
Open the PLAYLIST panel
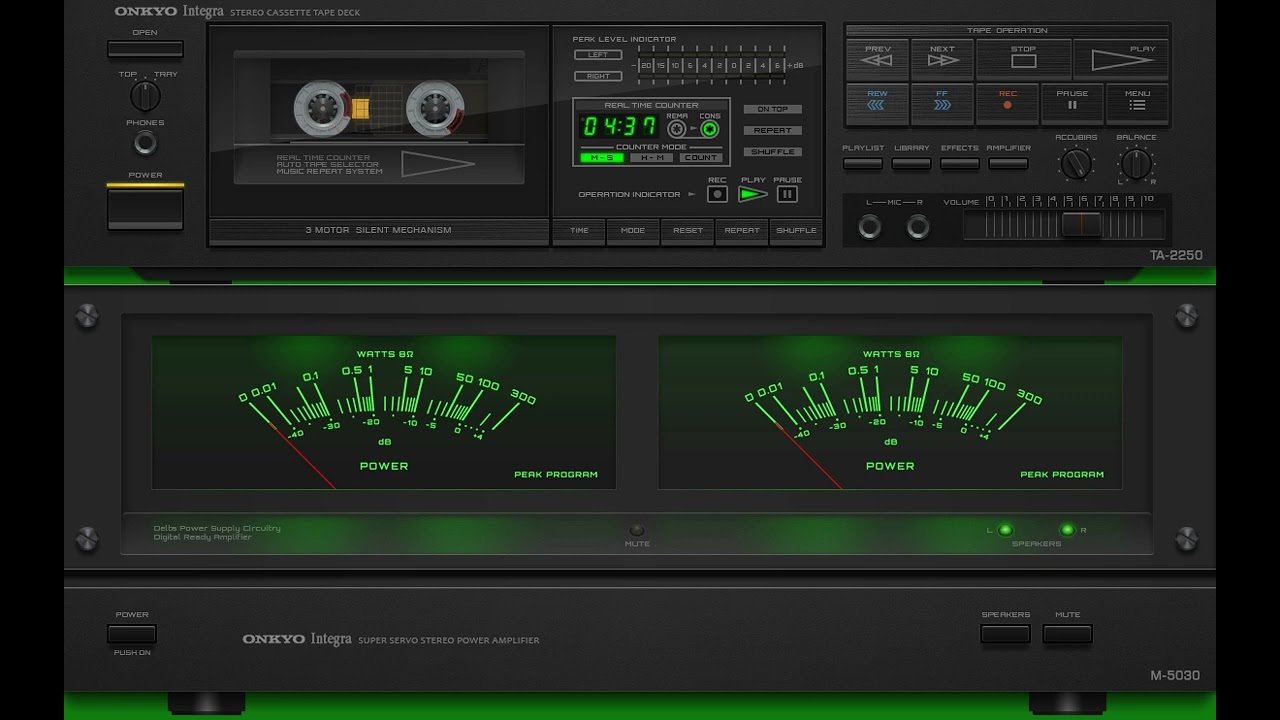(862, 163)
